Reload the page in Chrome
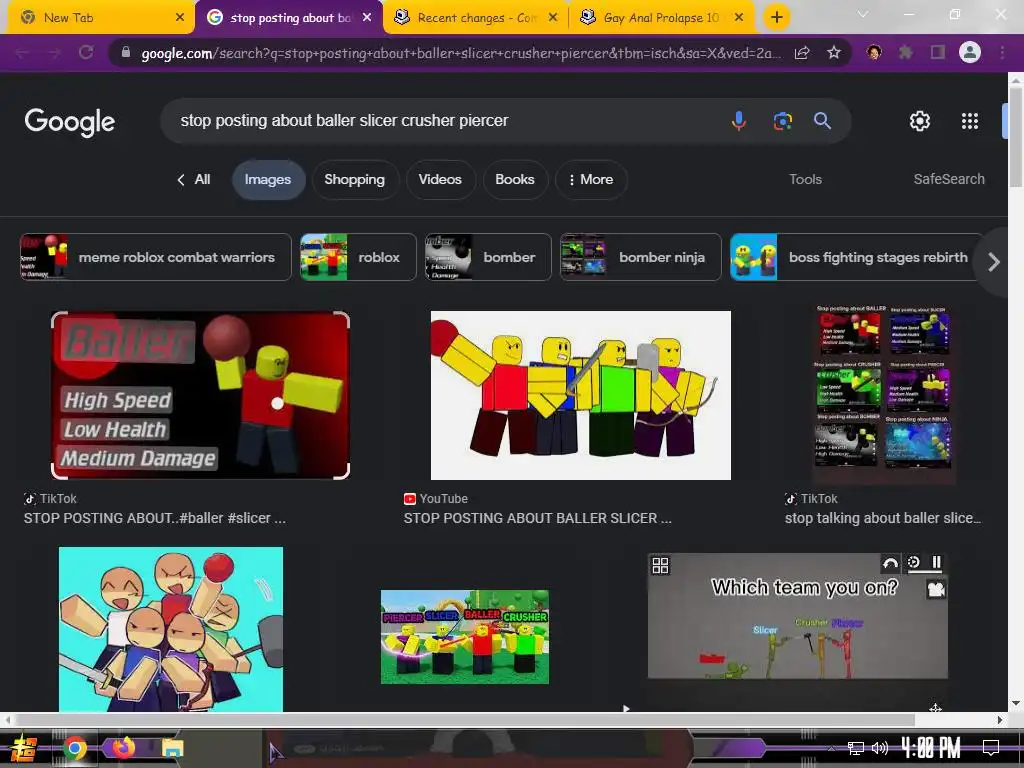Viewport: 1024px width, 768px height. [x=86, y=52]
